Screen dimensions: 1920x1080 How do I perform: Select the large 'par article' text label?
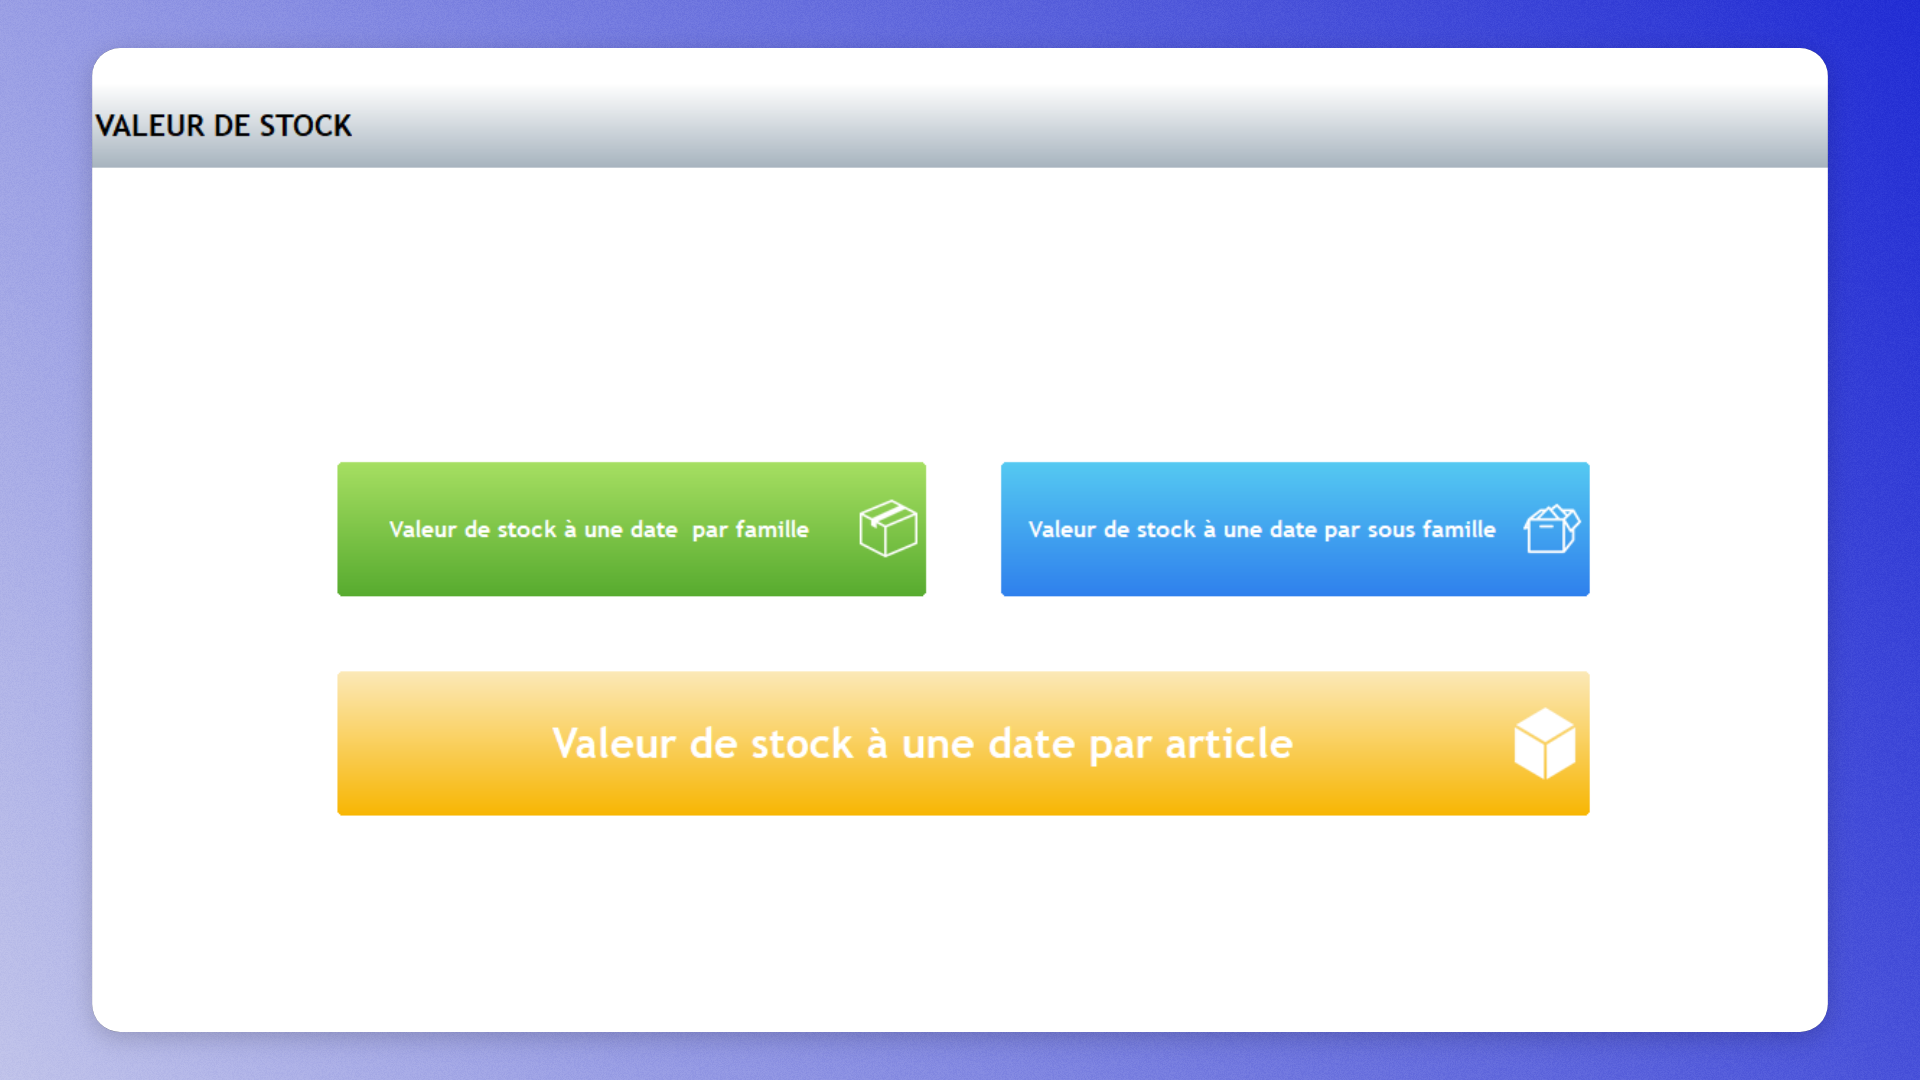(x=922, y=745)
